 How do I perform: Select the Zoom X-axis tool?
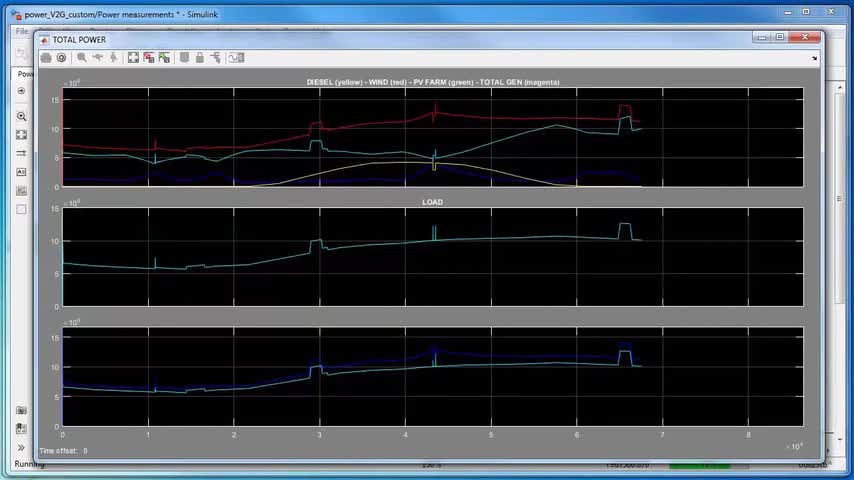tap(97, 57)
